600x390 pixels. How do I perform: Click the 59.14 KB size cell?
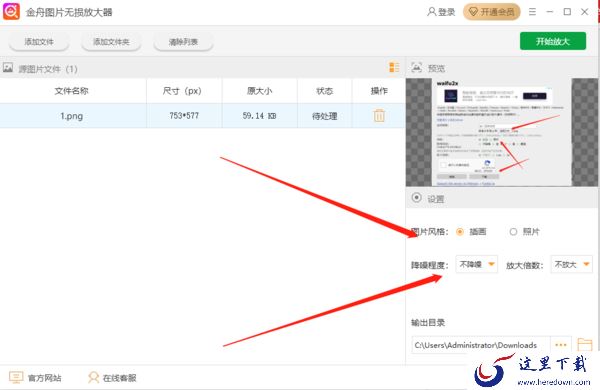point(259,116)
